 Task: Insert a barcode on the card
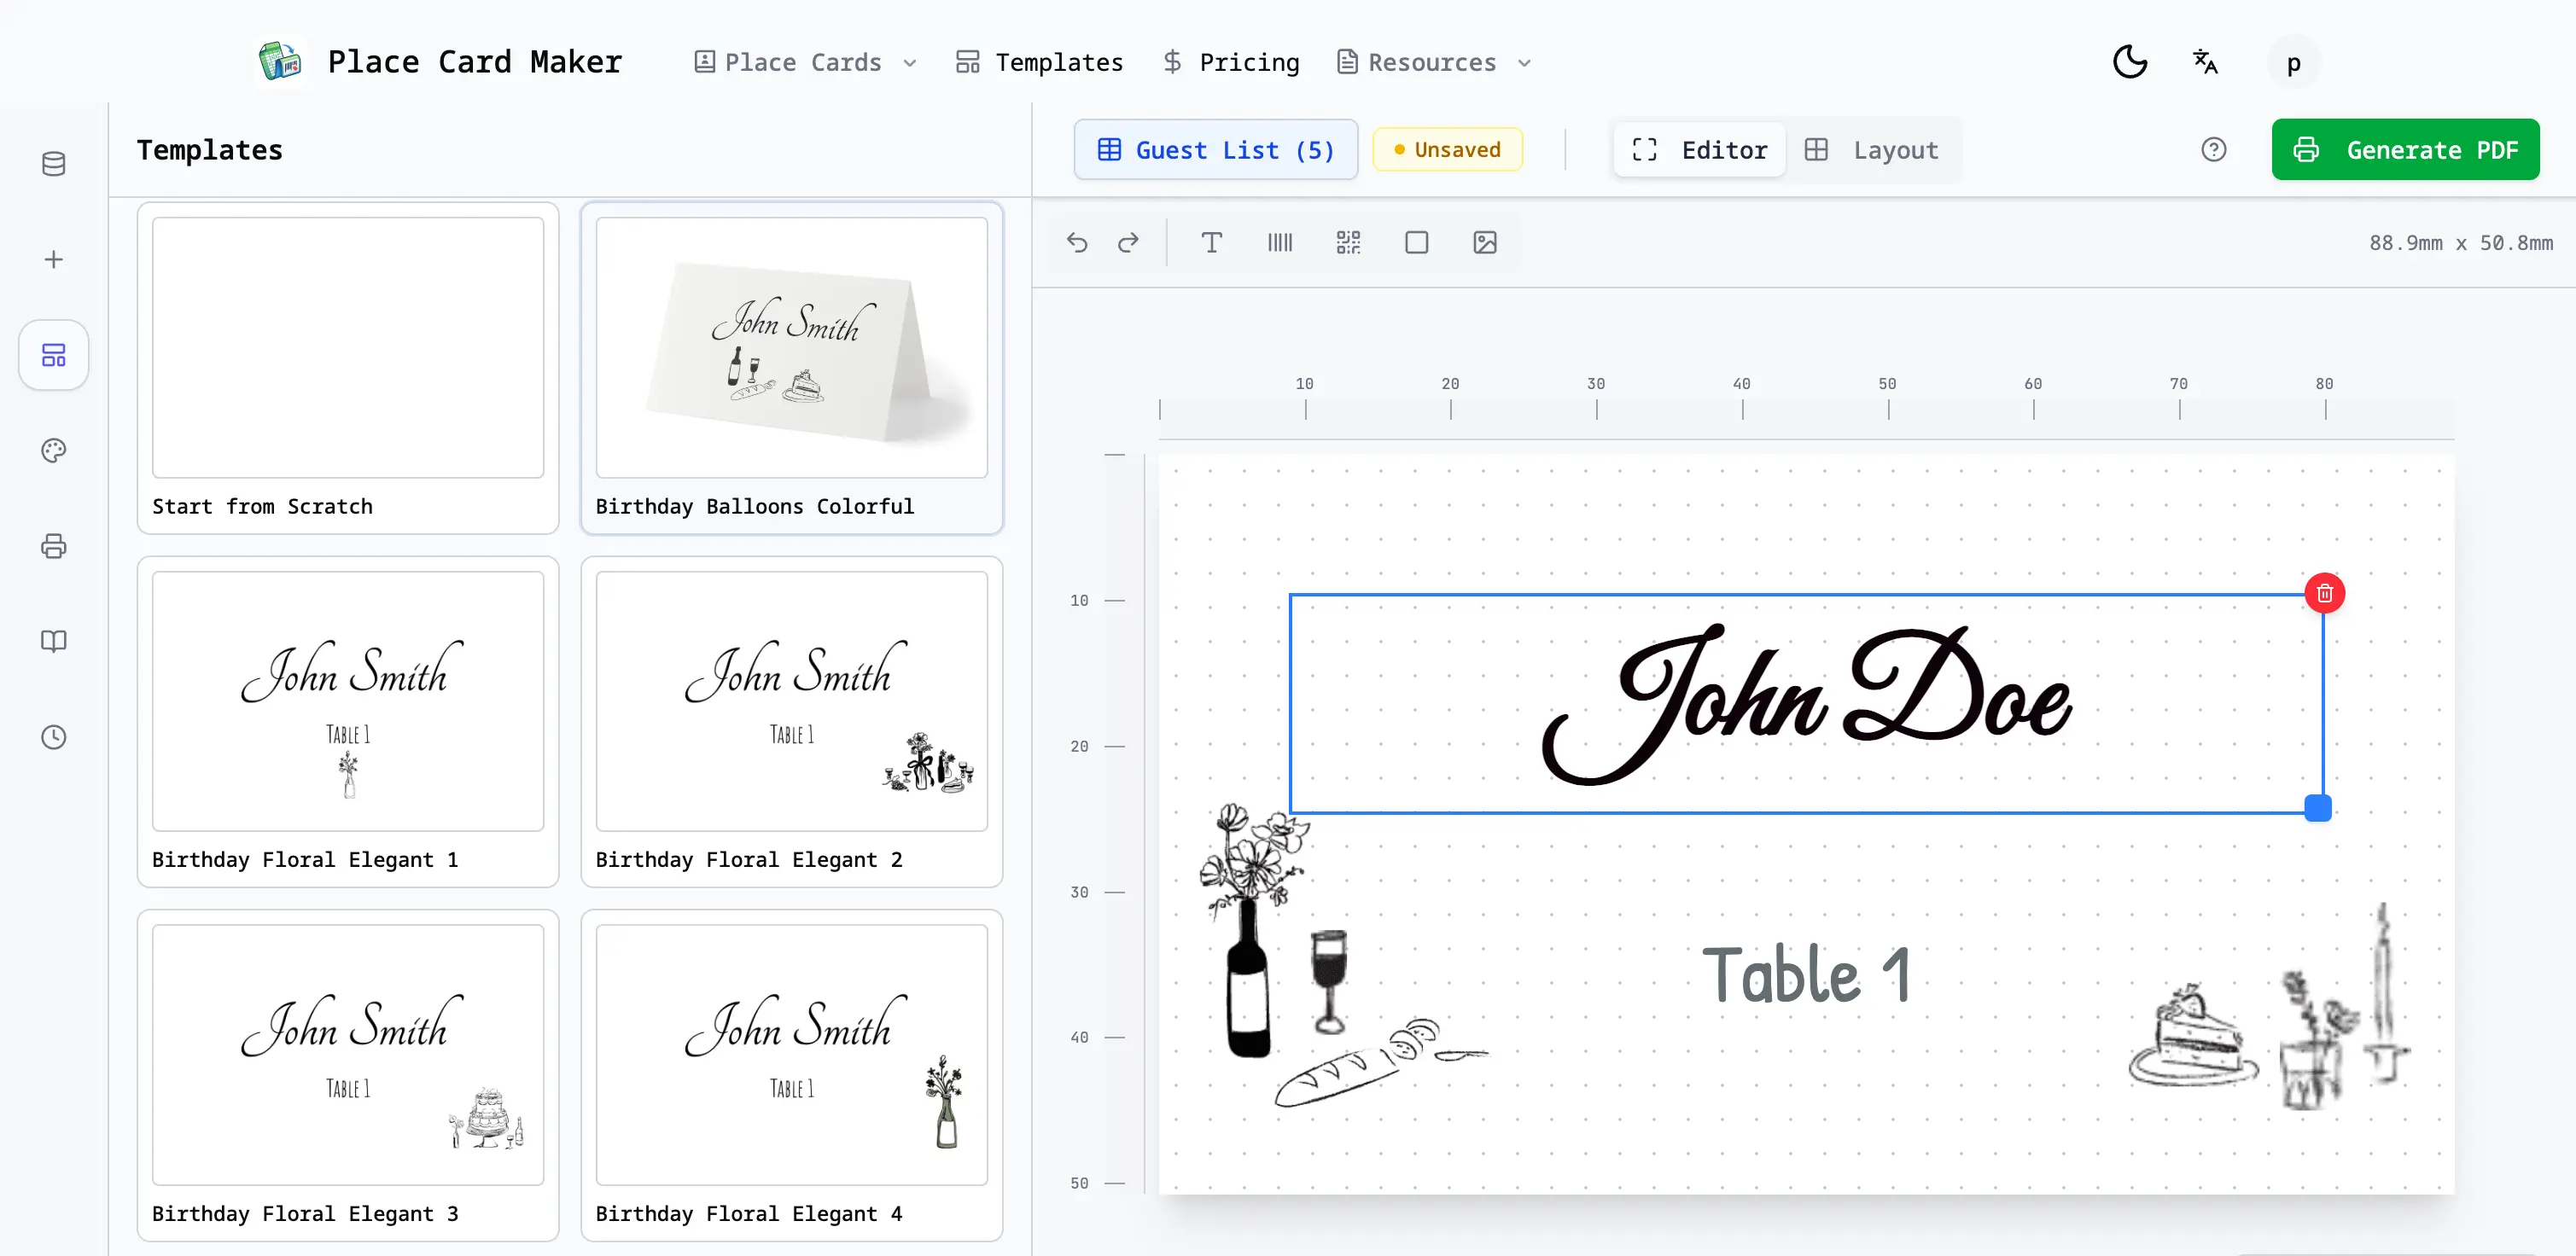[x=1280, y=242]
